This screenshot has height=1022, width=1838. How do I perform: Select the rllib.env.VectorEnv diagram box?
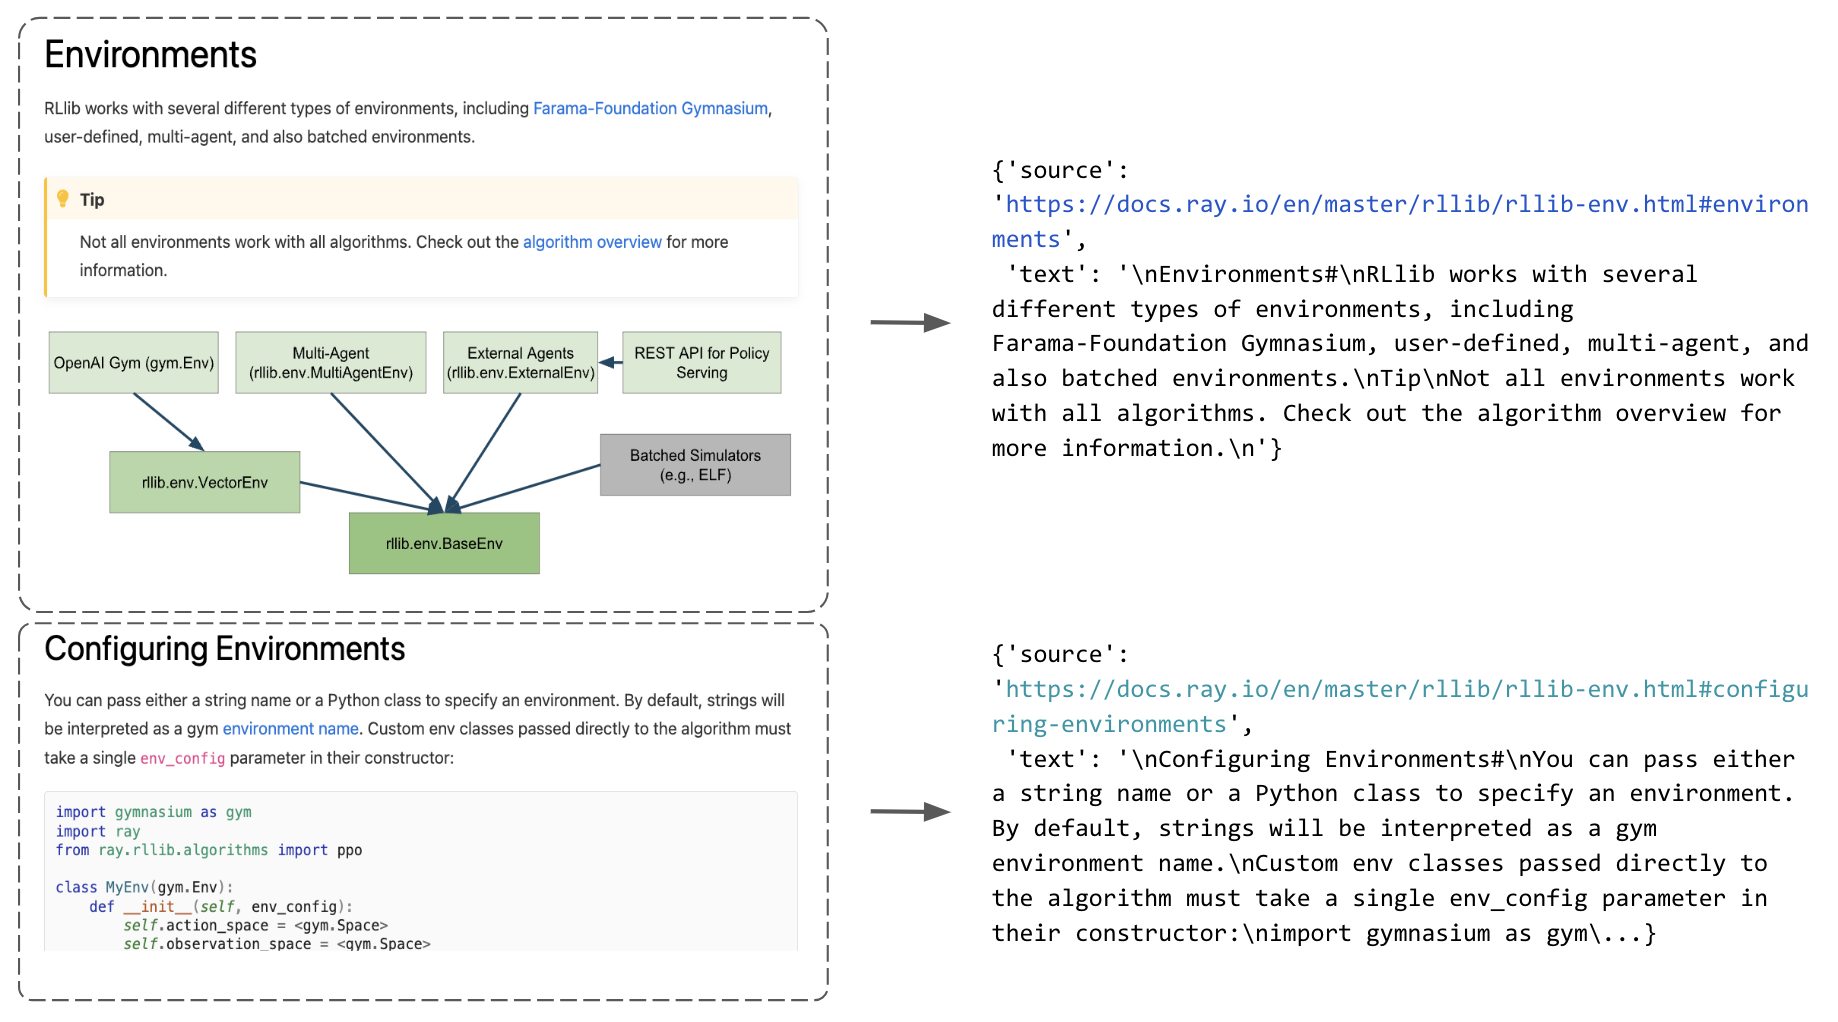pyautogui.click(x=205, y=482)
